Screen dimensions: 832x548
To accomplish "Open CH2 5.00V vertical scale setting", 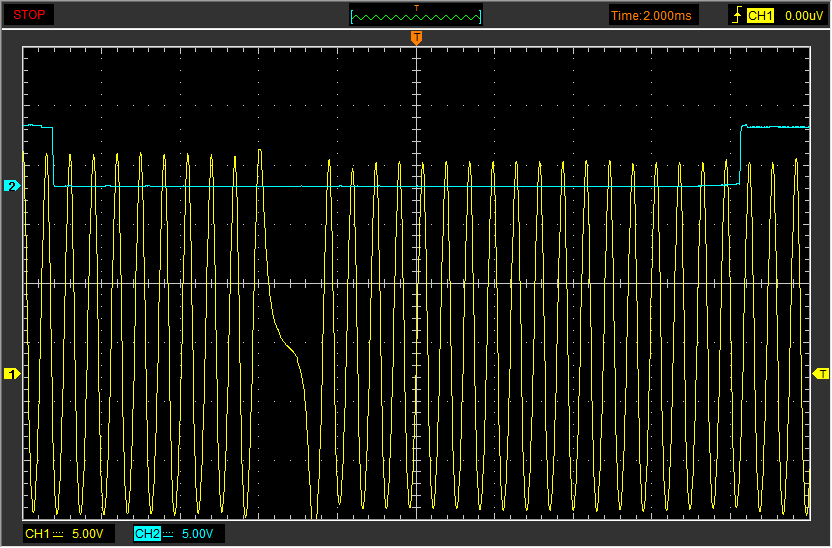I will [x=197, y=534].
